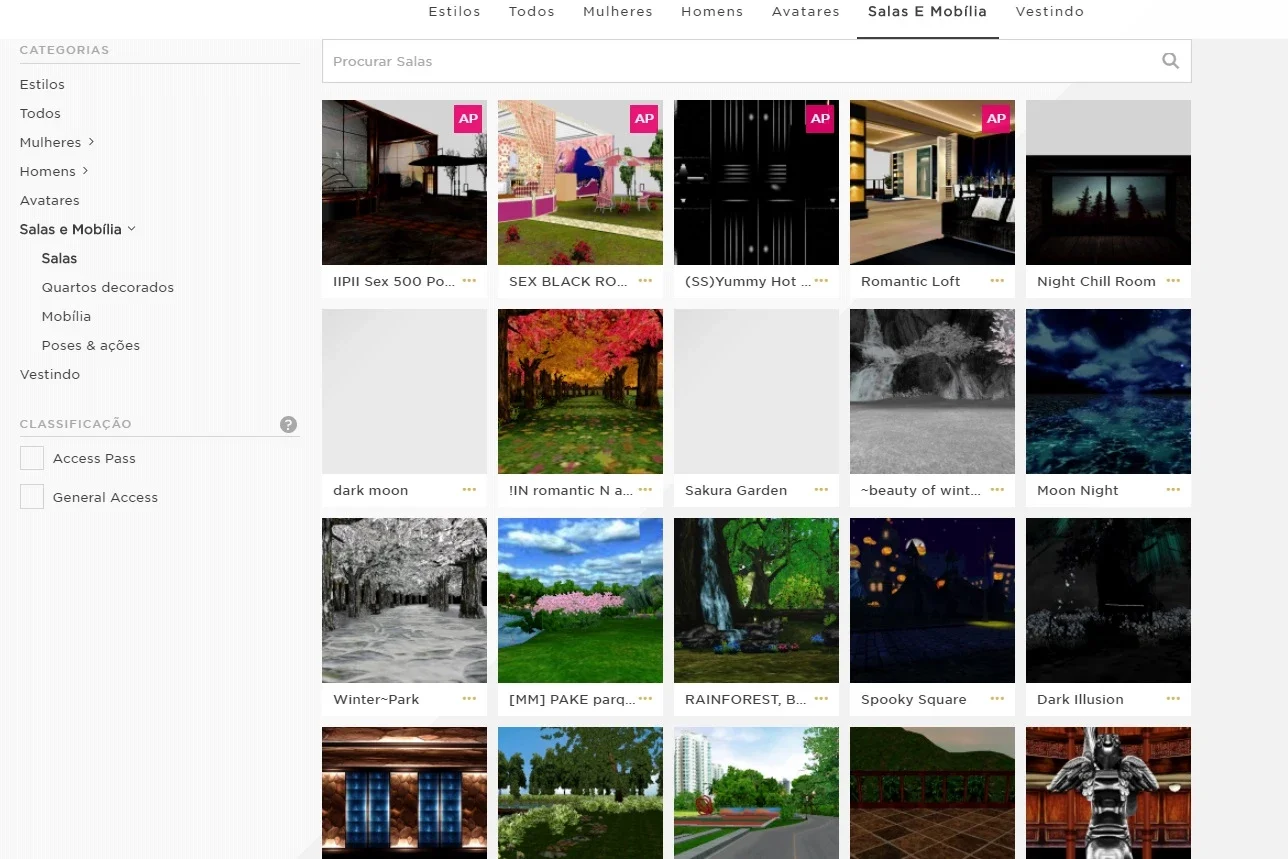Switch to the Vestindo top tab
The image size is (1288, 859).
tap(1050, 12)
